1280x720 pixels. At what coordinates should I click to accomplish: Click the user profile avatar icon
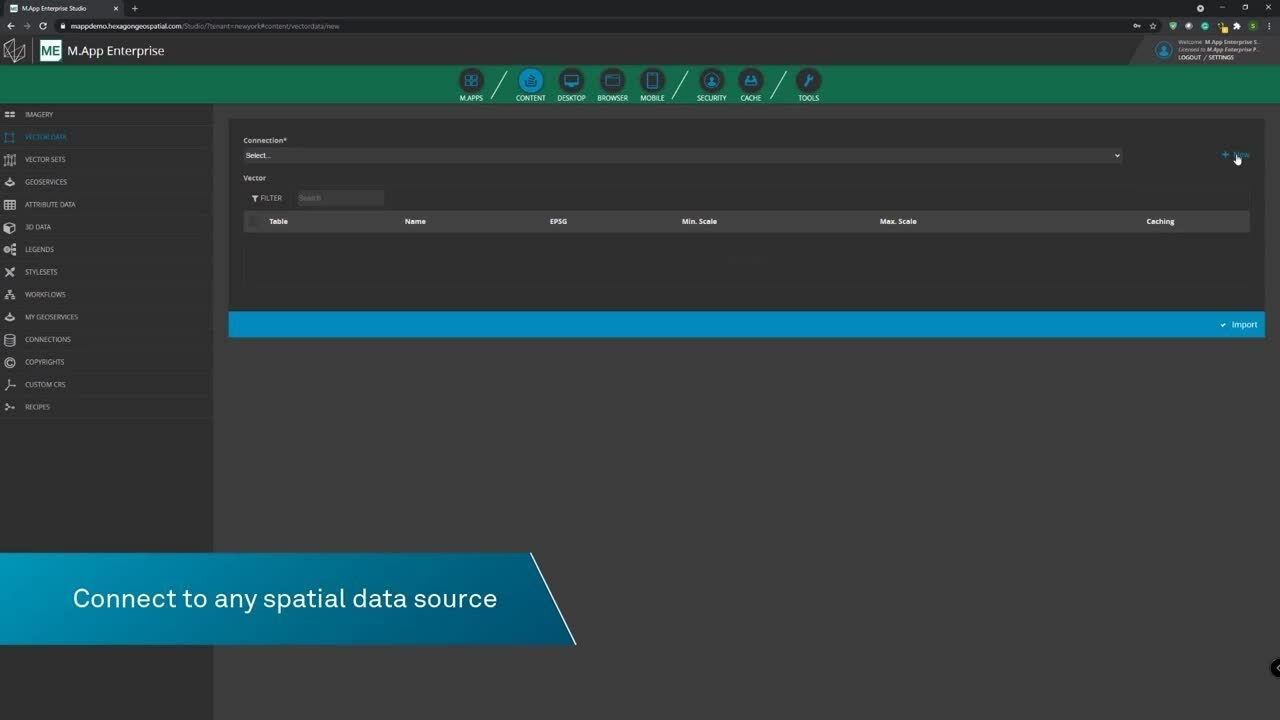pos(1163,50)
